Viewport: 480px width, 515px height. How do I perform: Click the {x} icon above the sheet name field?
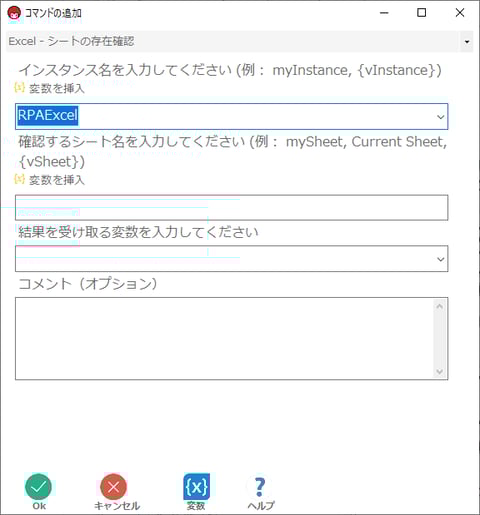(x=19, y=179)
